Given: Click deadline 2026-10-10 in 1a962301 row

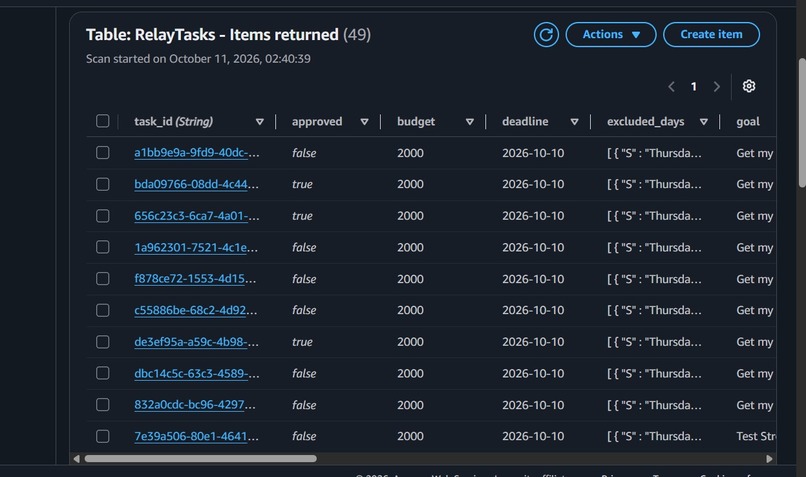Looking at the screenshot, I should coord(533,248).
